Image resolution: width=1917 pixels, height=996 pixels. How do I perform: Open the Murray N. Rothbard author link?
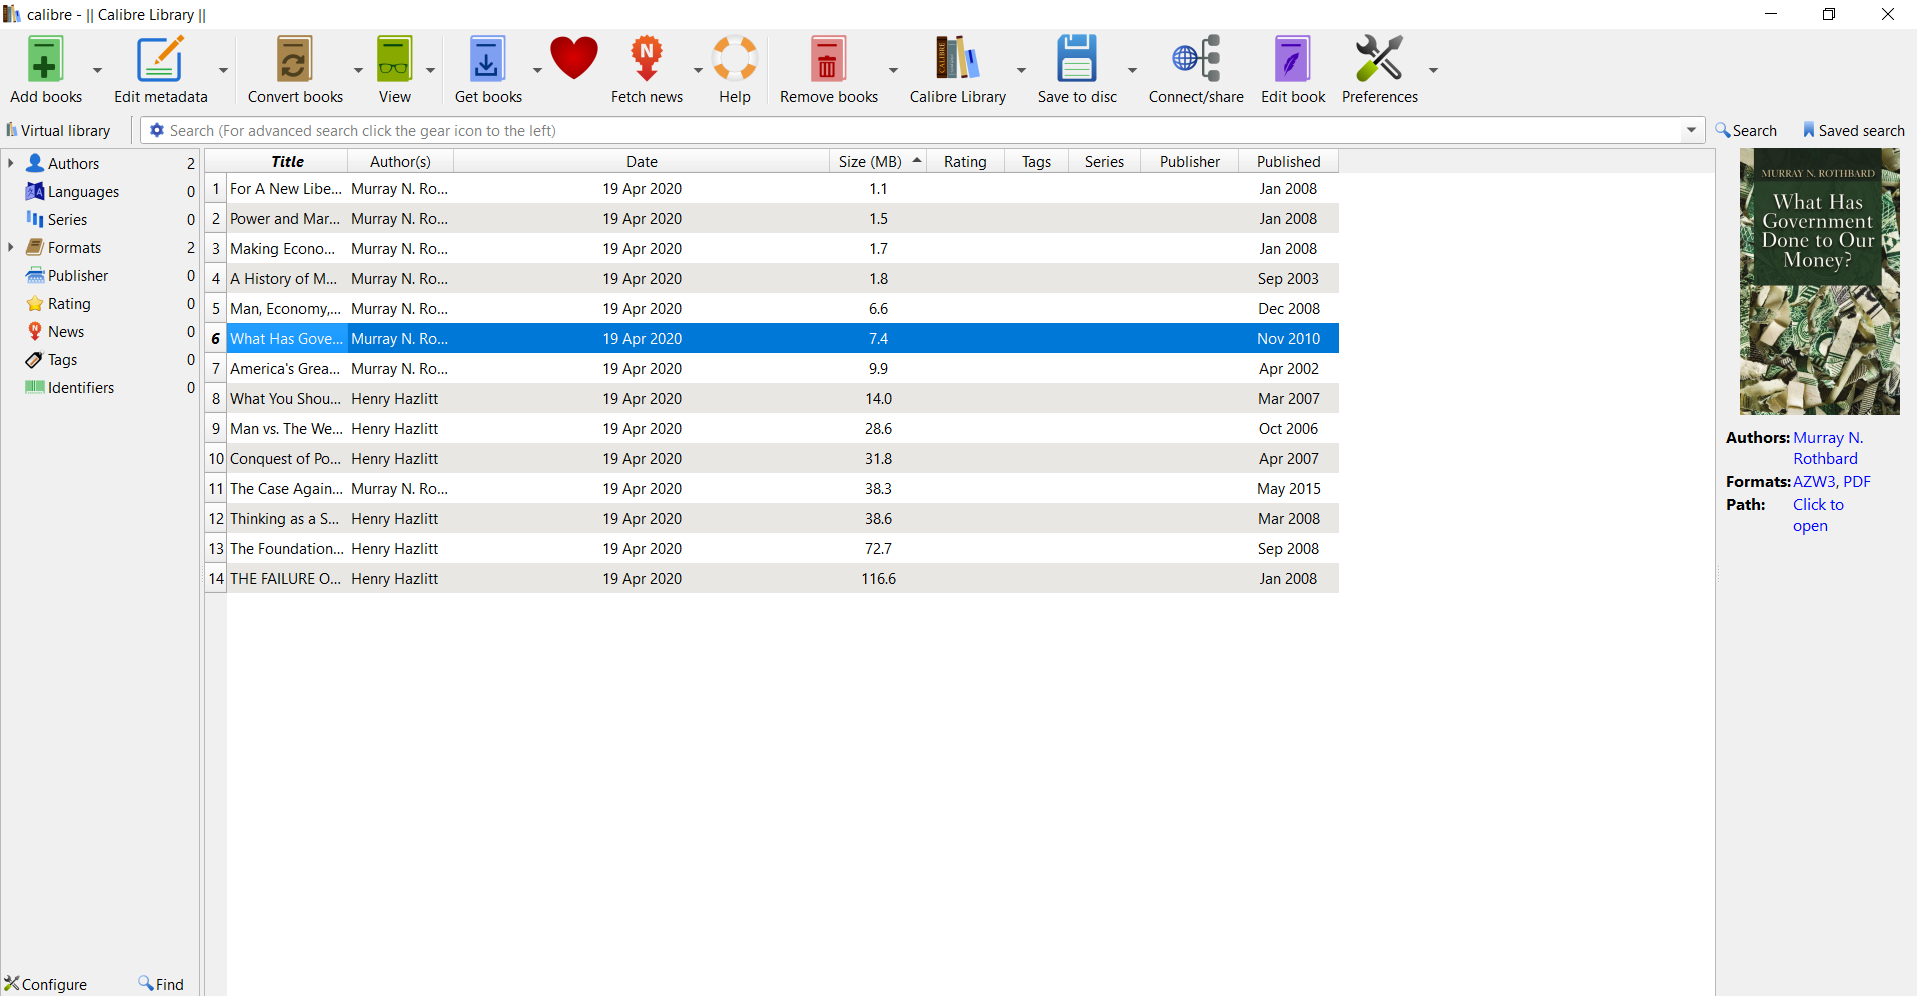click(x=1828, y=448)
